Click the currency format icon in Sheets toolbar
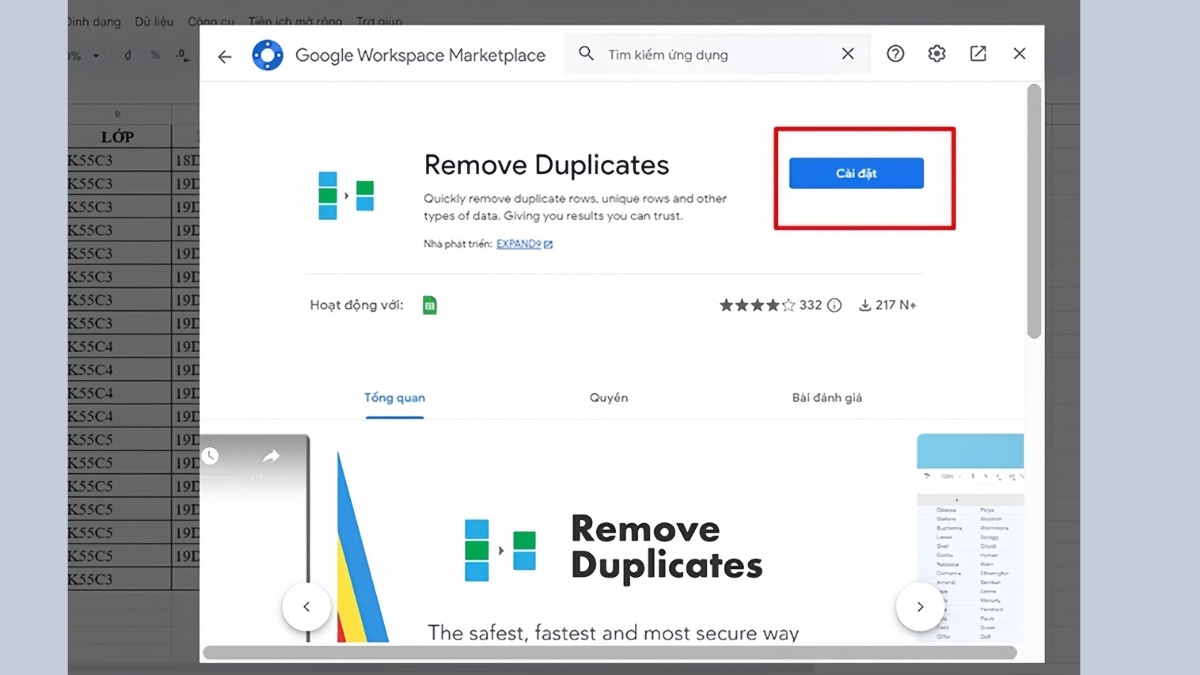The width and height of the screenshot is (1200, 675). pyautogui.click(x=127, y=56)
